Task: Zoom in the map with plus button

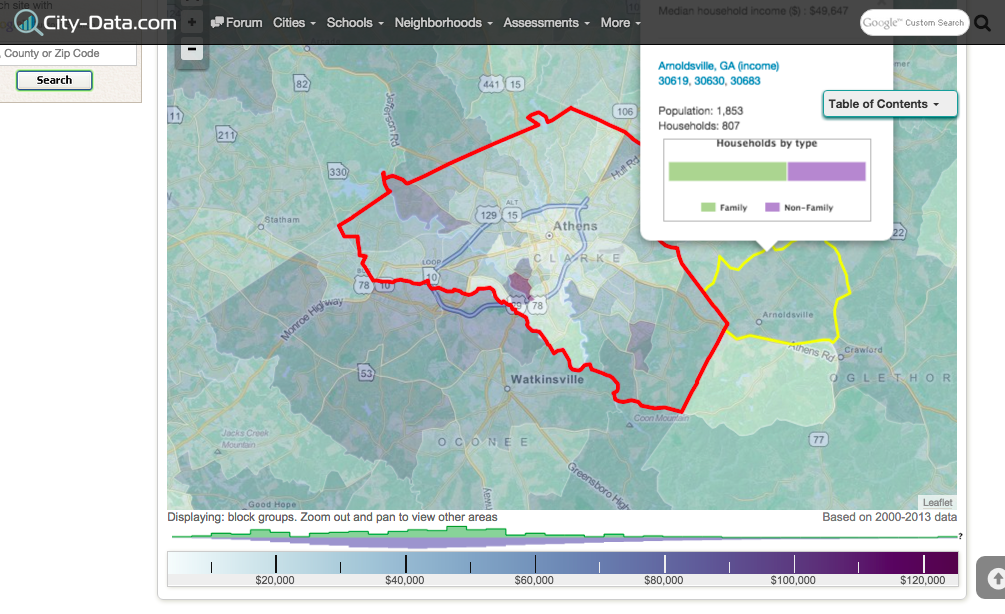Action: point(192,22)
